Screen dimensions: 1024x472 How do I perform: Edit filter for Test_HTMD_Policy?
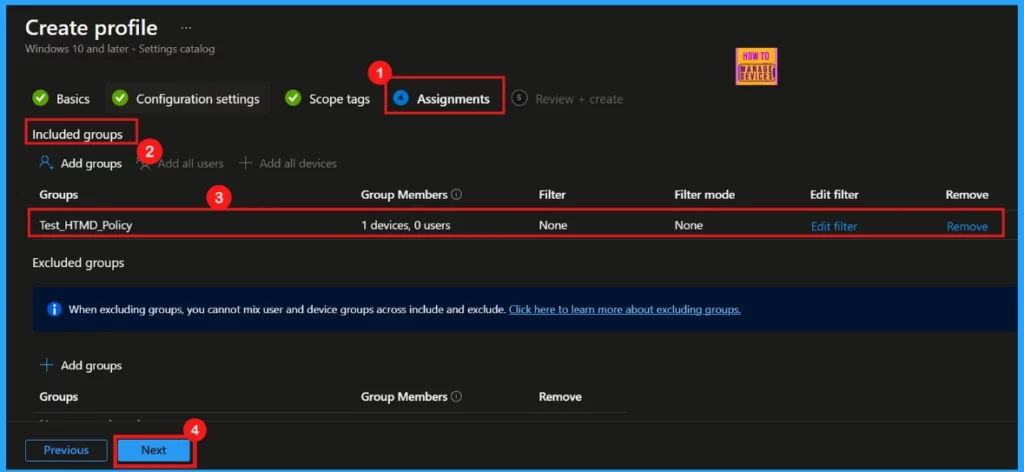click(x=834, y=227)
